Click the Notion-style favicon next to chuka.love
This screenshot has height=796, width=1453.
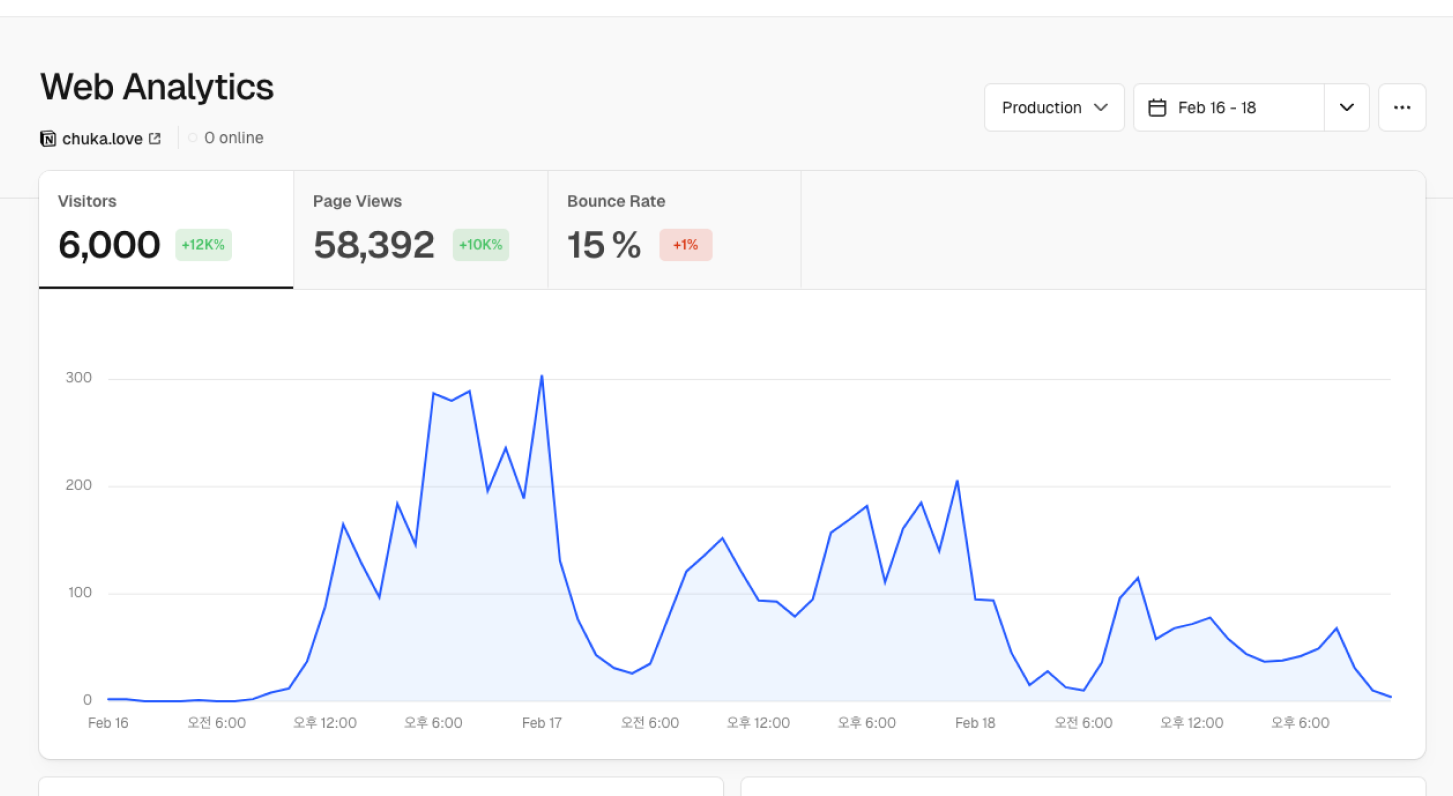click(x=48, y=138)
